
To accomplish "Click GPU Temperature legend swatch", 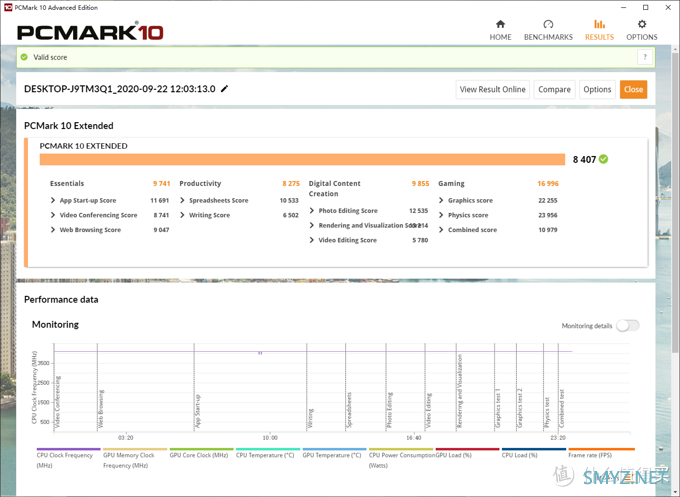I will point(334,449).
